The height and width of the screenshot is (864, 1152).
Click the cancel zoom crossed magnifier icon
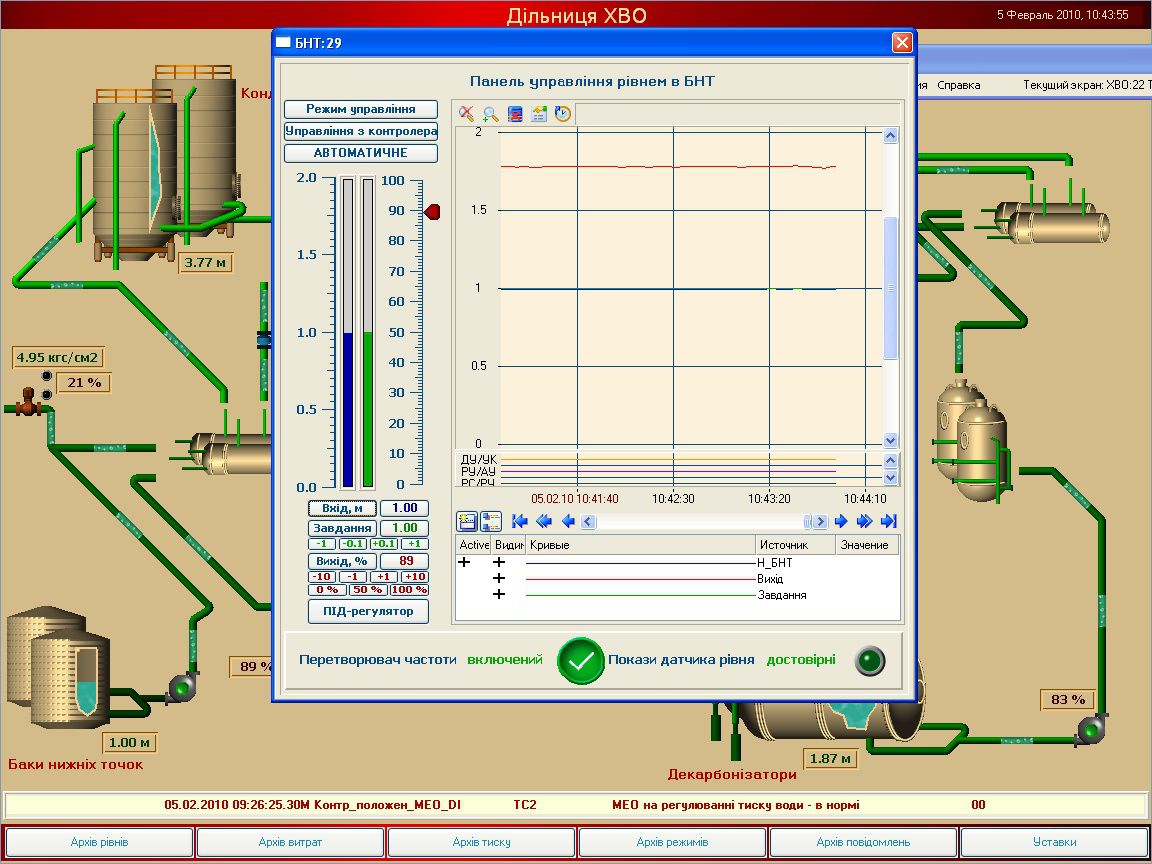[x=467, y=114]
